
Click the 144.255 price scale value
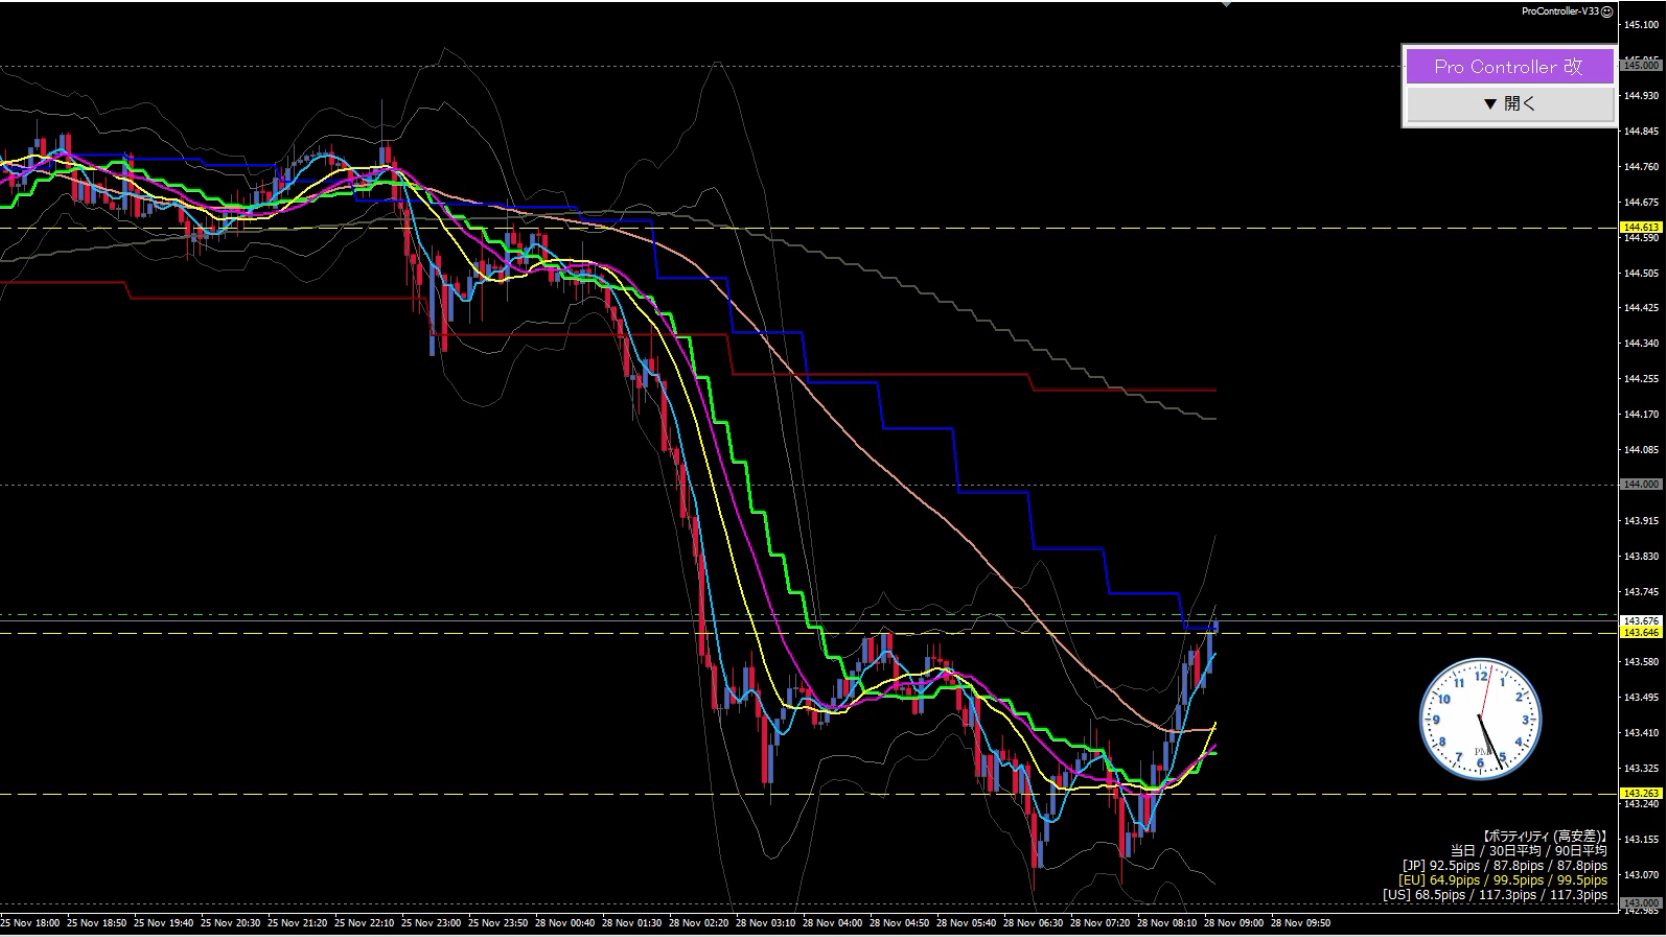[x=1641, y=379]
